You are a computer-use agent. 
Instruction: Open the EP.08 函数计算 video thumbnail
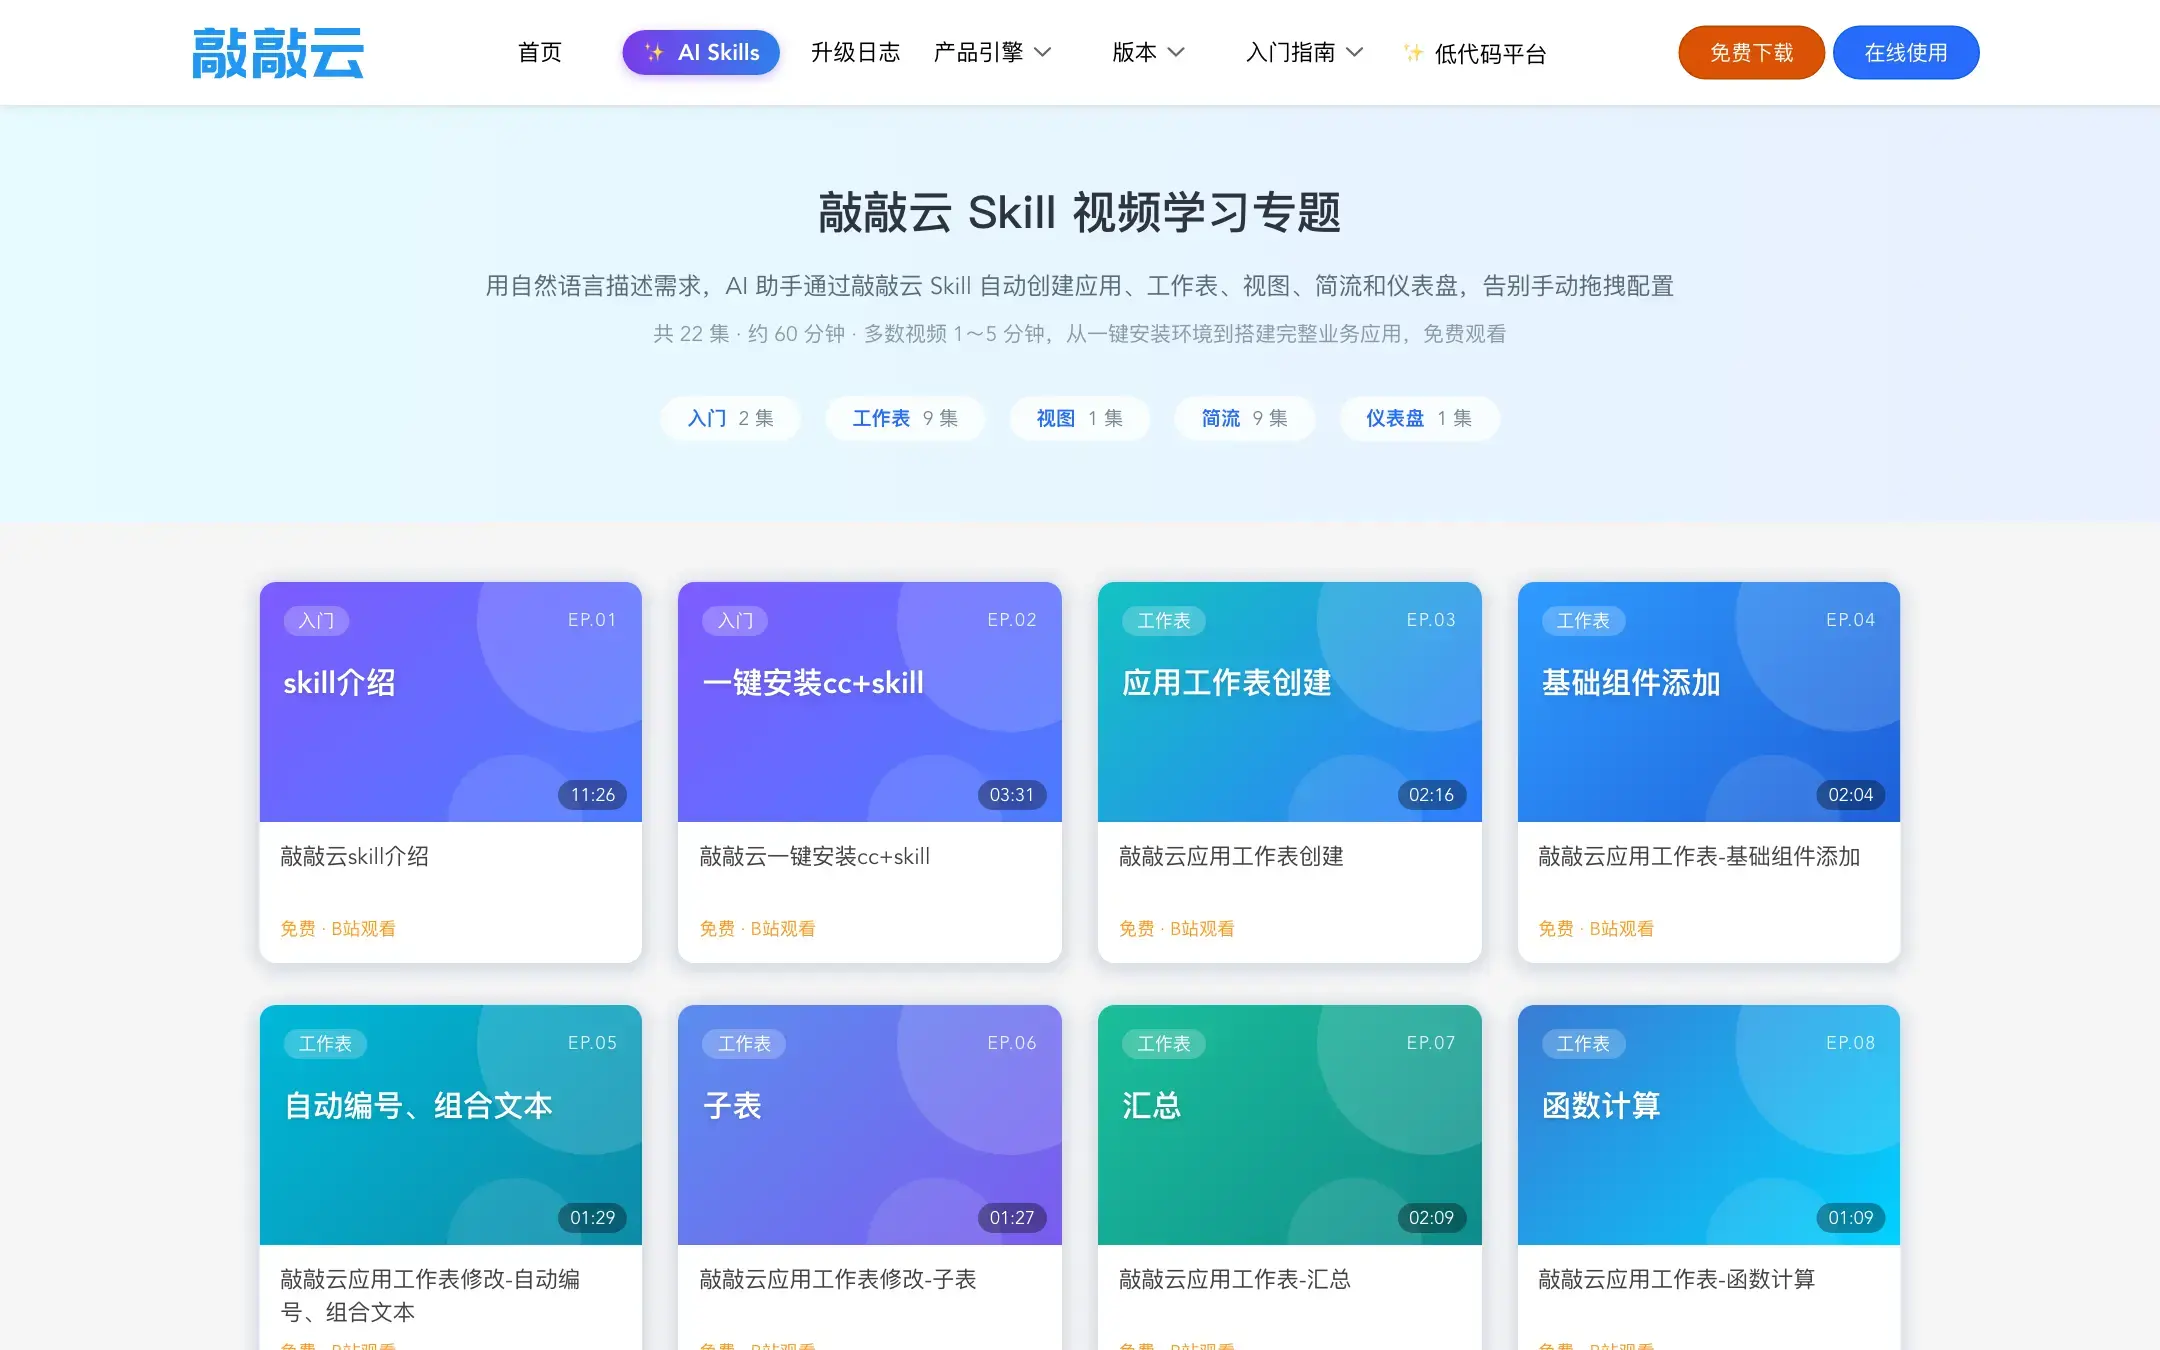1709,1125
